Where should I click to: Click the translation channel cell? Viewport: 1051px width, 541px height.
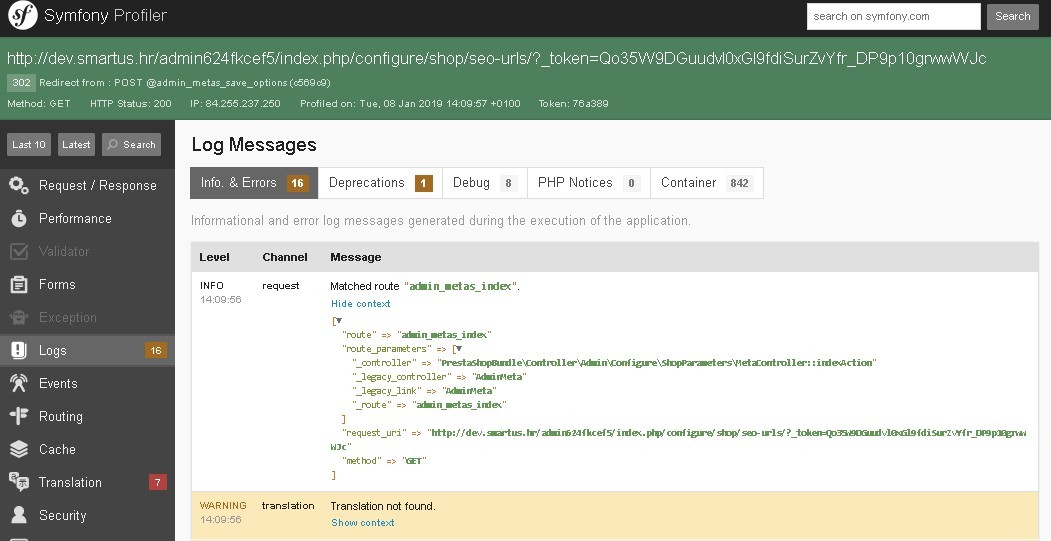(x=288, y=505)
